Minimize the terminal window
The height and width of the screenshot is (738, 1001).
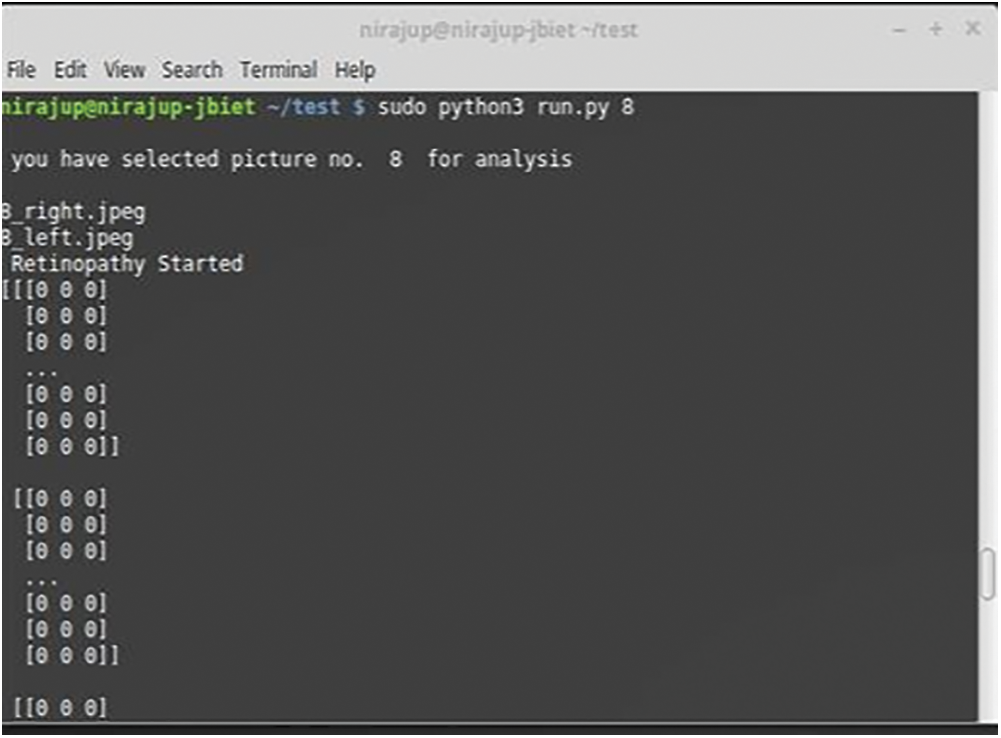pyautogui.click(x=900, y=30)
